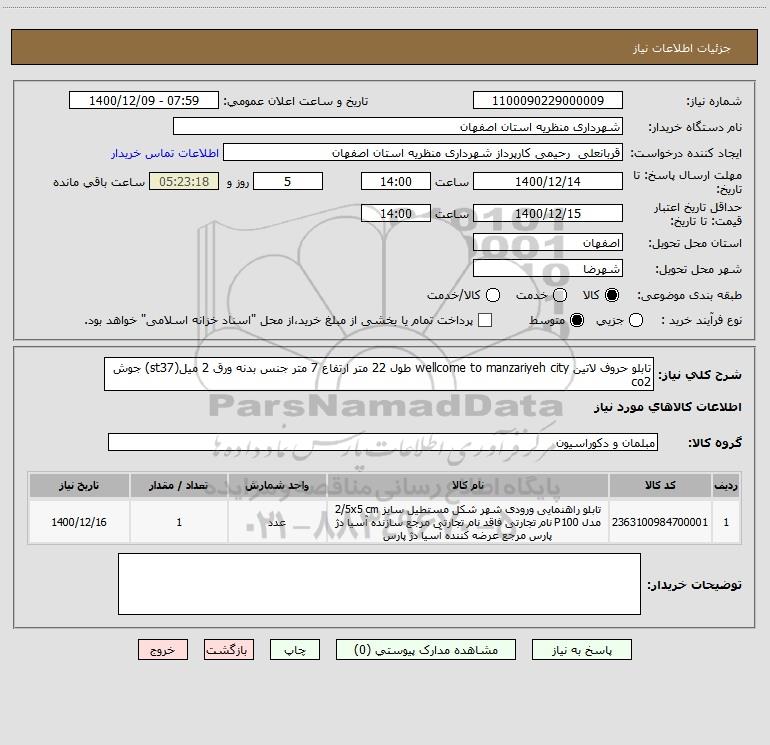Click the unit cell عدد
The height and width of the screenshot is (745, 770).
pyautogui.click(x=277, y=522)
